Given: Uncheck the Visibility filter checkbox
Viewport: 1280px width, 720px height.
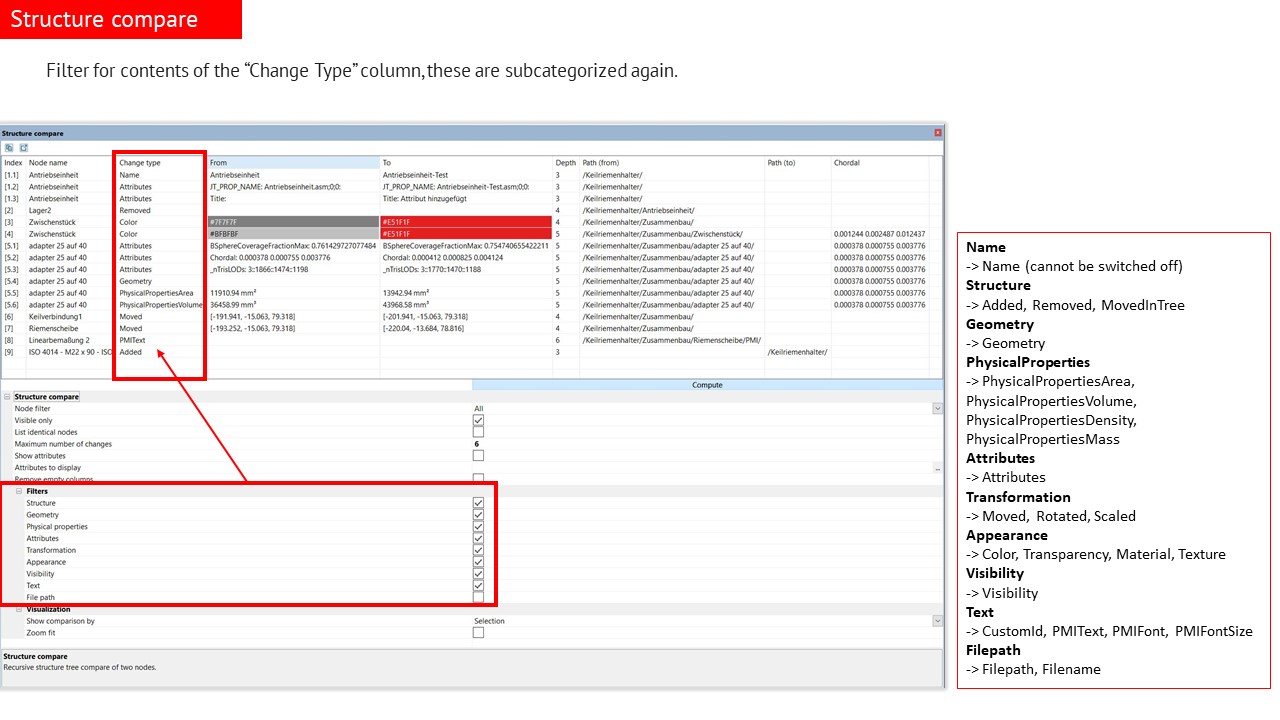Looking at the screenshot, I should pos(478,574).
